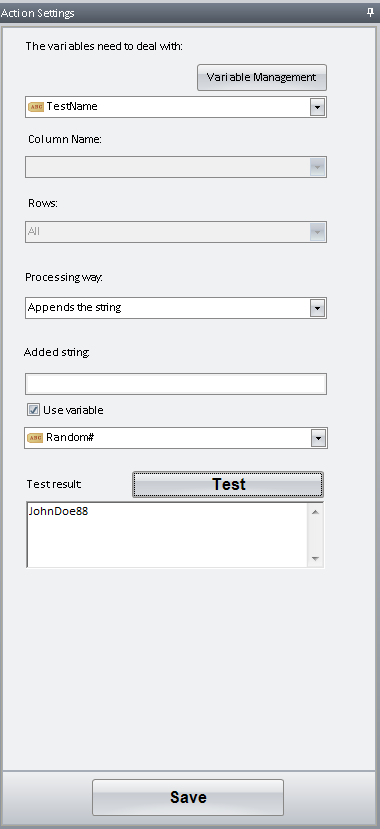Viewport: 380px width, 829px height.
Task: Select the Appends the string combo box
Action: pyautogui.click(x=175, y=308)
